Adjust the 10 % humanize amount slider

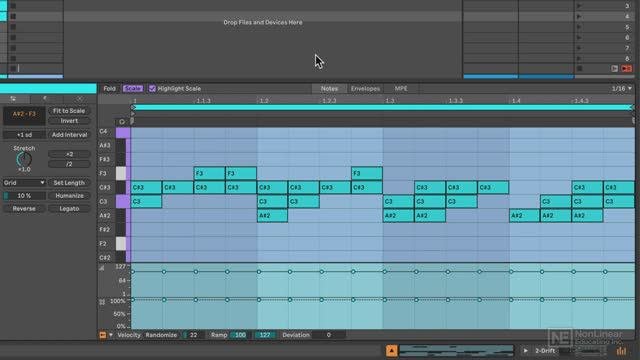24,196
